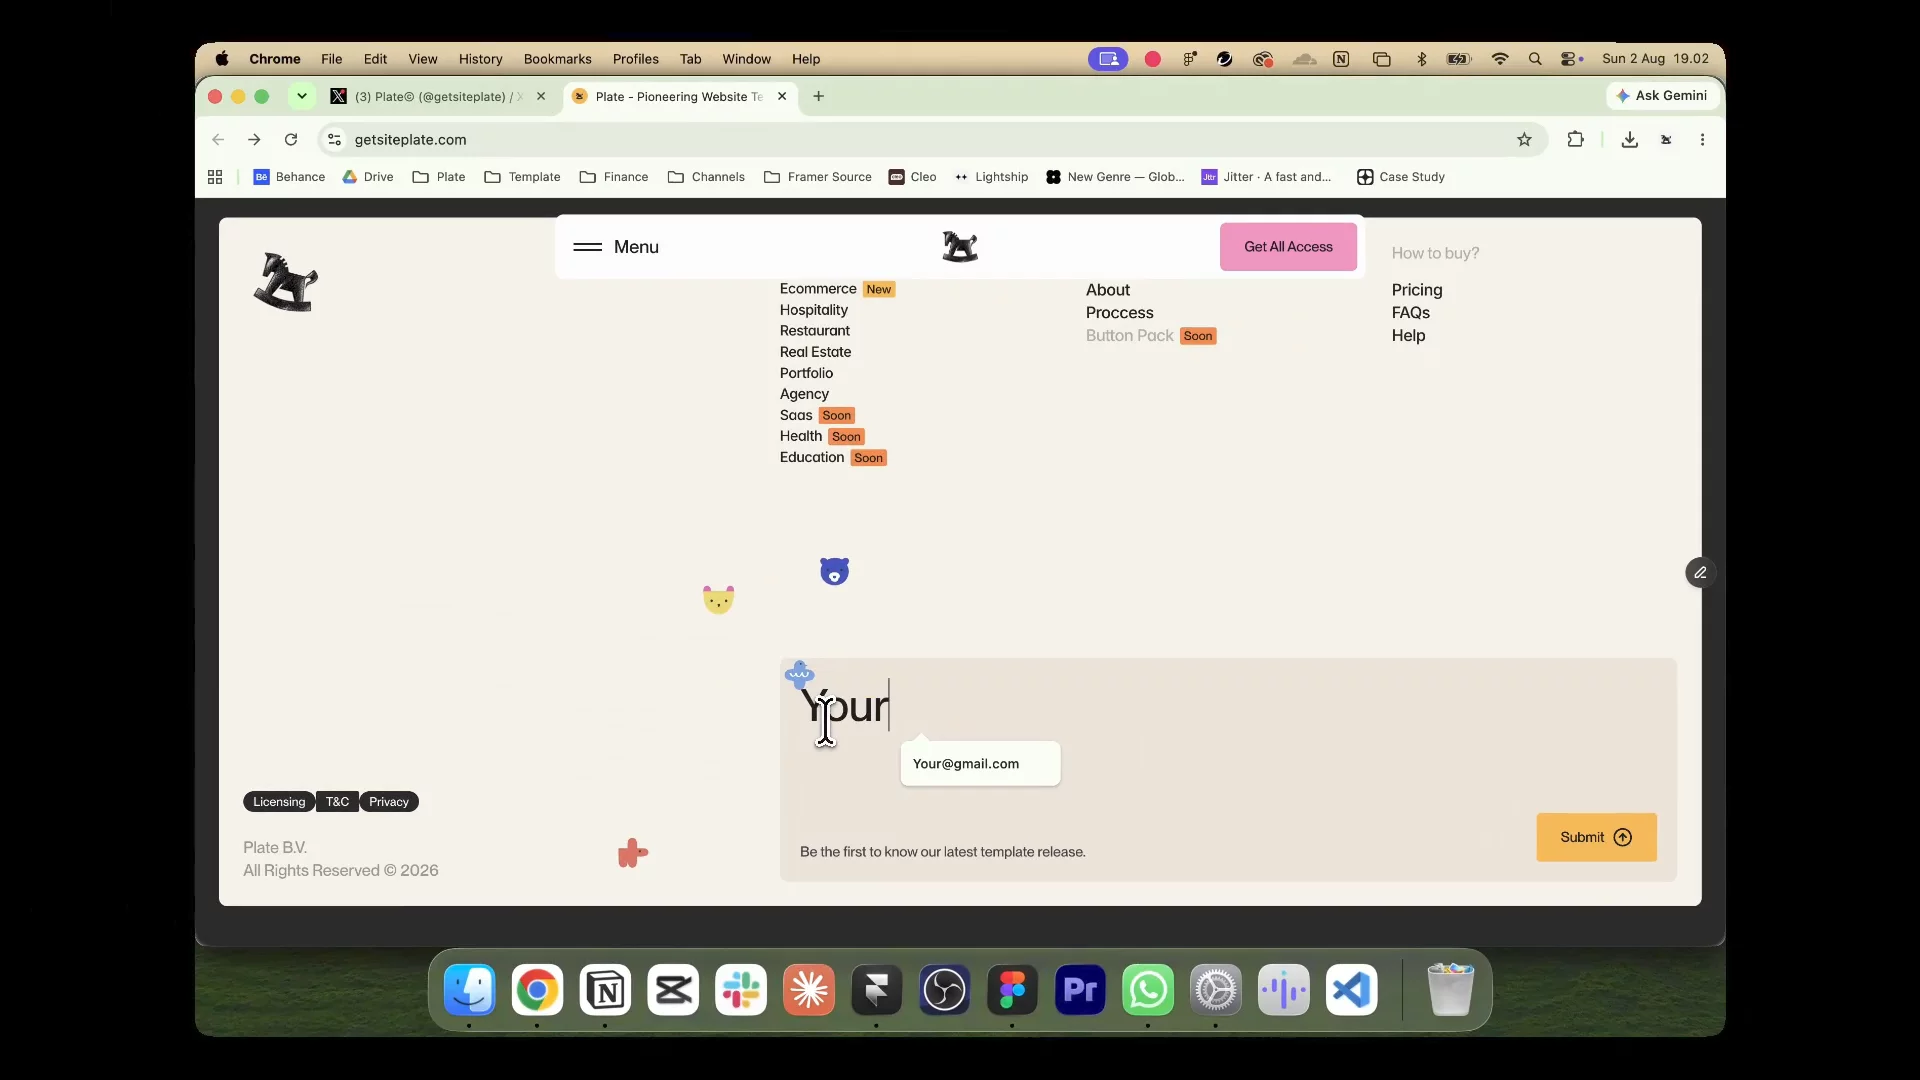Viewport: 1920px width, 1080px height.
Task: Open OBS from the dock
Action: point(944,990)
